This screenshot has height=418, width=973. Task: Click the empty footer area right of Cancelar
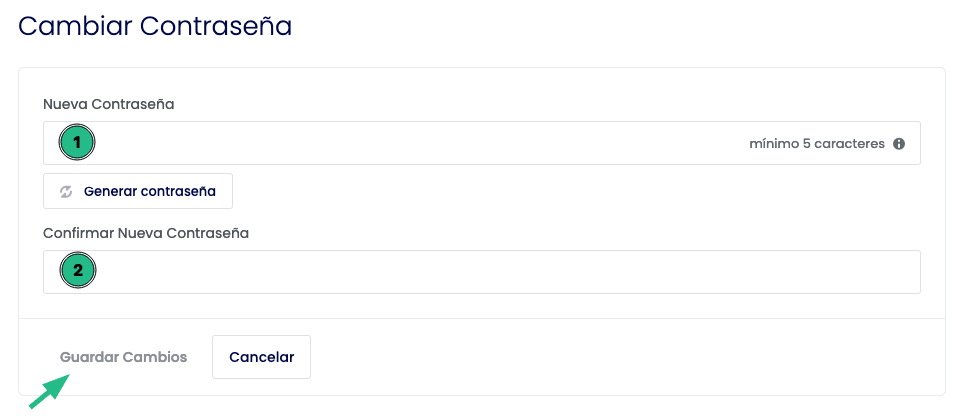[627, 357]
